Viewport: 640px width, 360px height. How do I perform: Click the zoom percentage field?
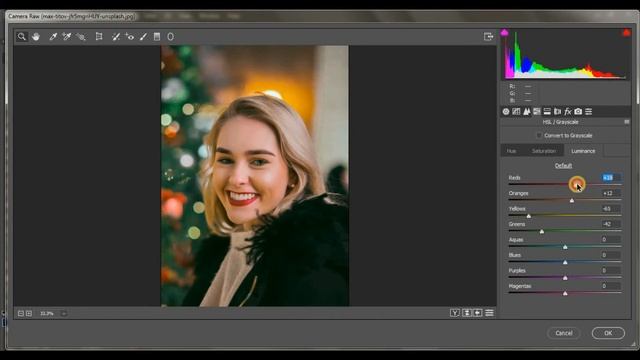pos(48,313)
